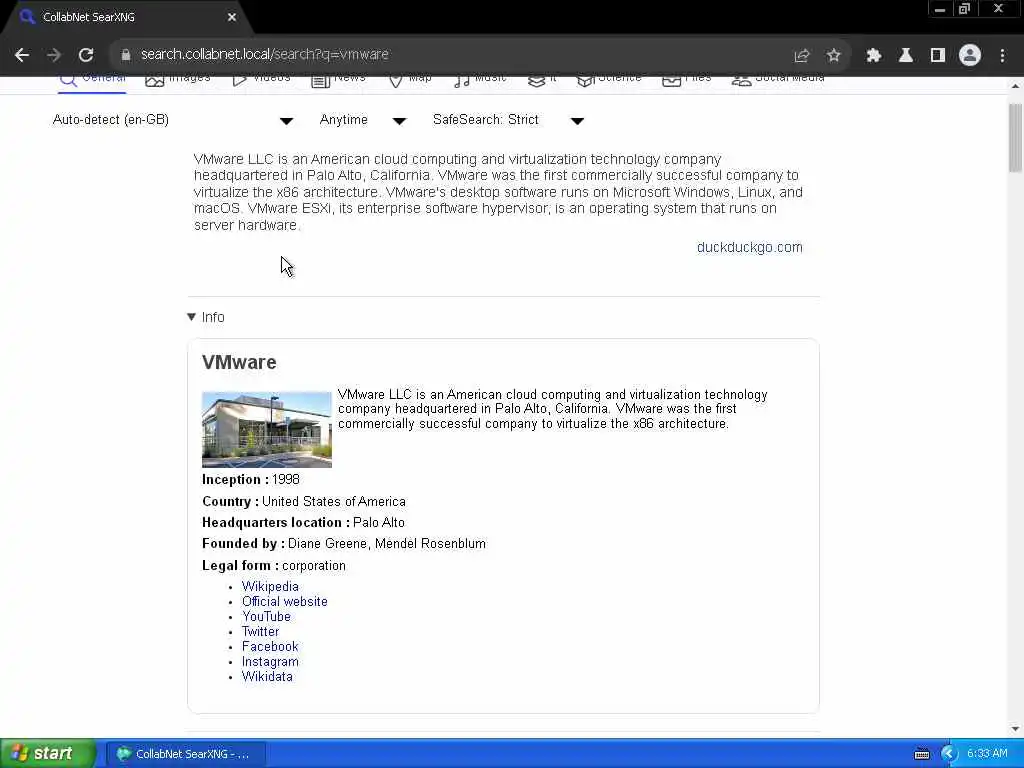This screenshot has height=768, width=1024.
Task: Switch to the Science search category
Action: 609,79
